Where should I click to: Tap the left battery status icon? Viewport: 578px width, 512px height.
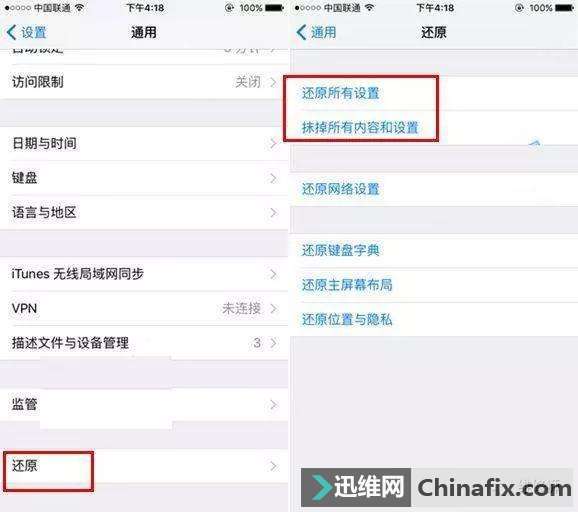click(x=275, y=7)
